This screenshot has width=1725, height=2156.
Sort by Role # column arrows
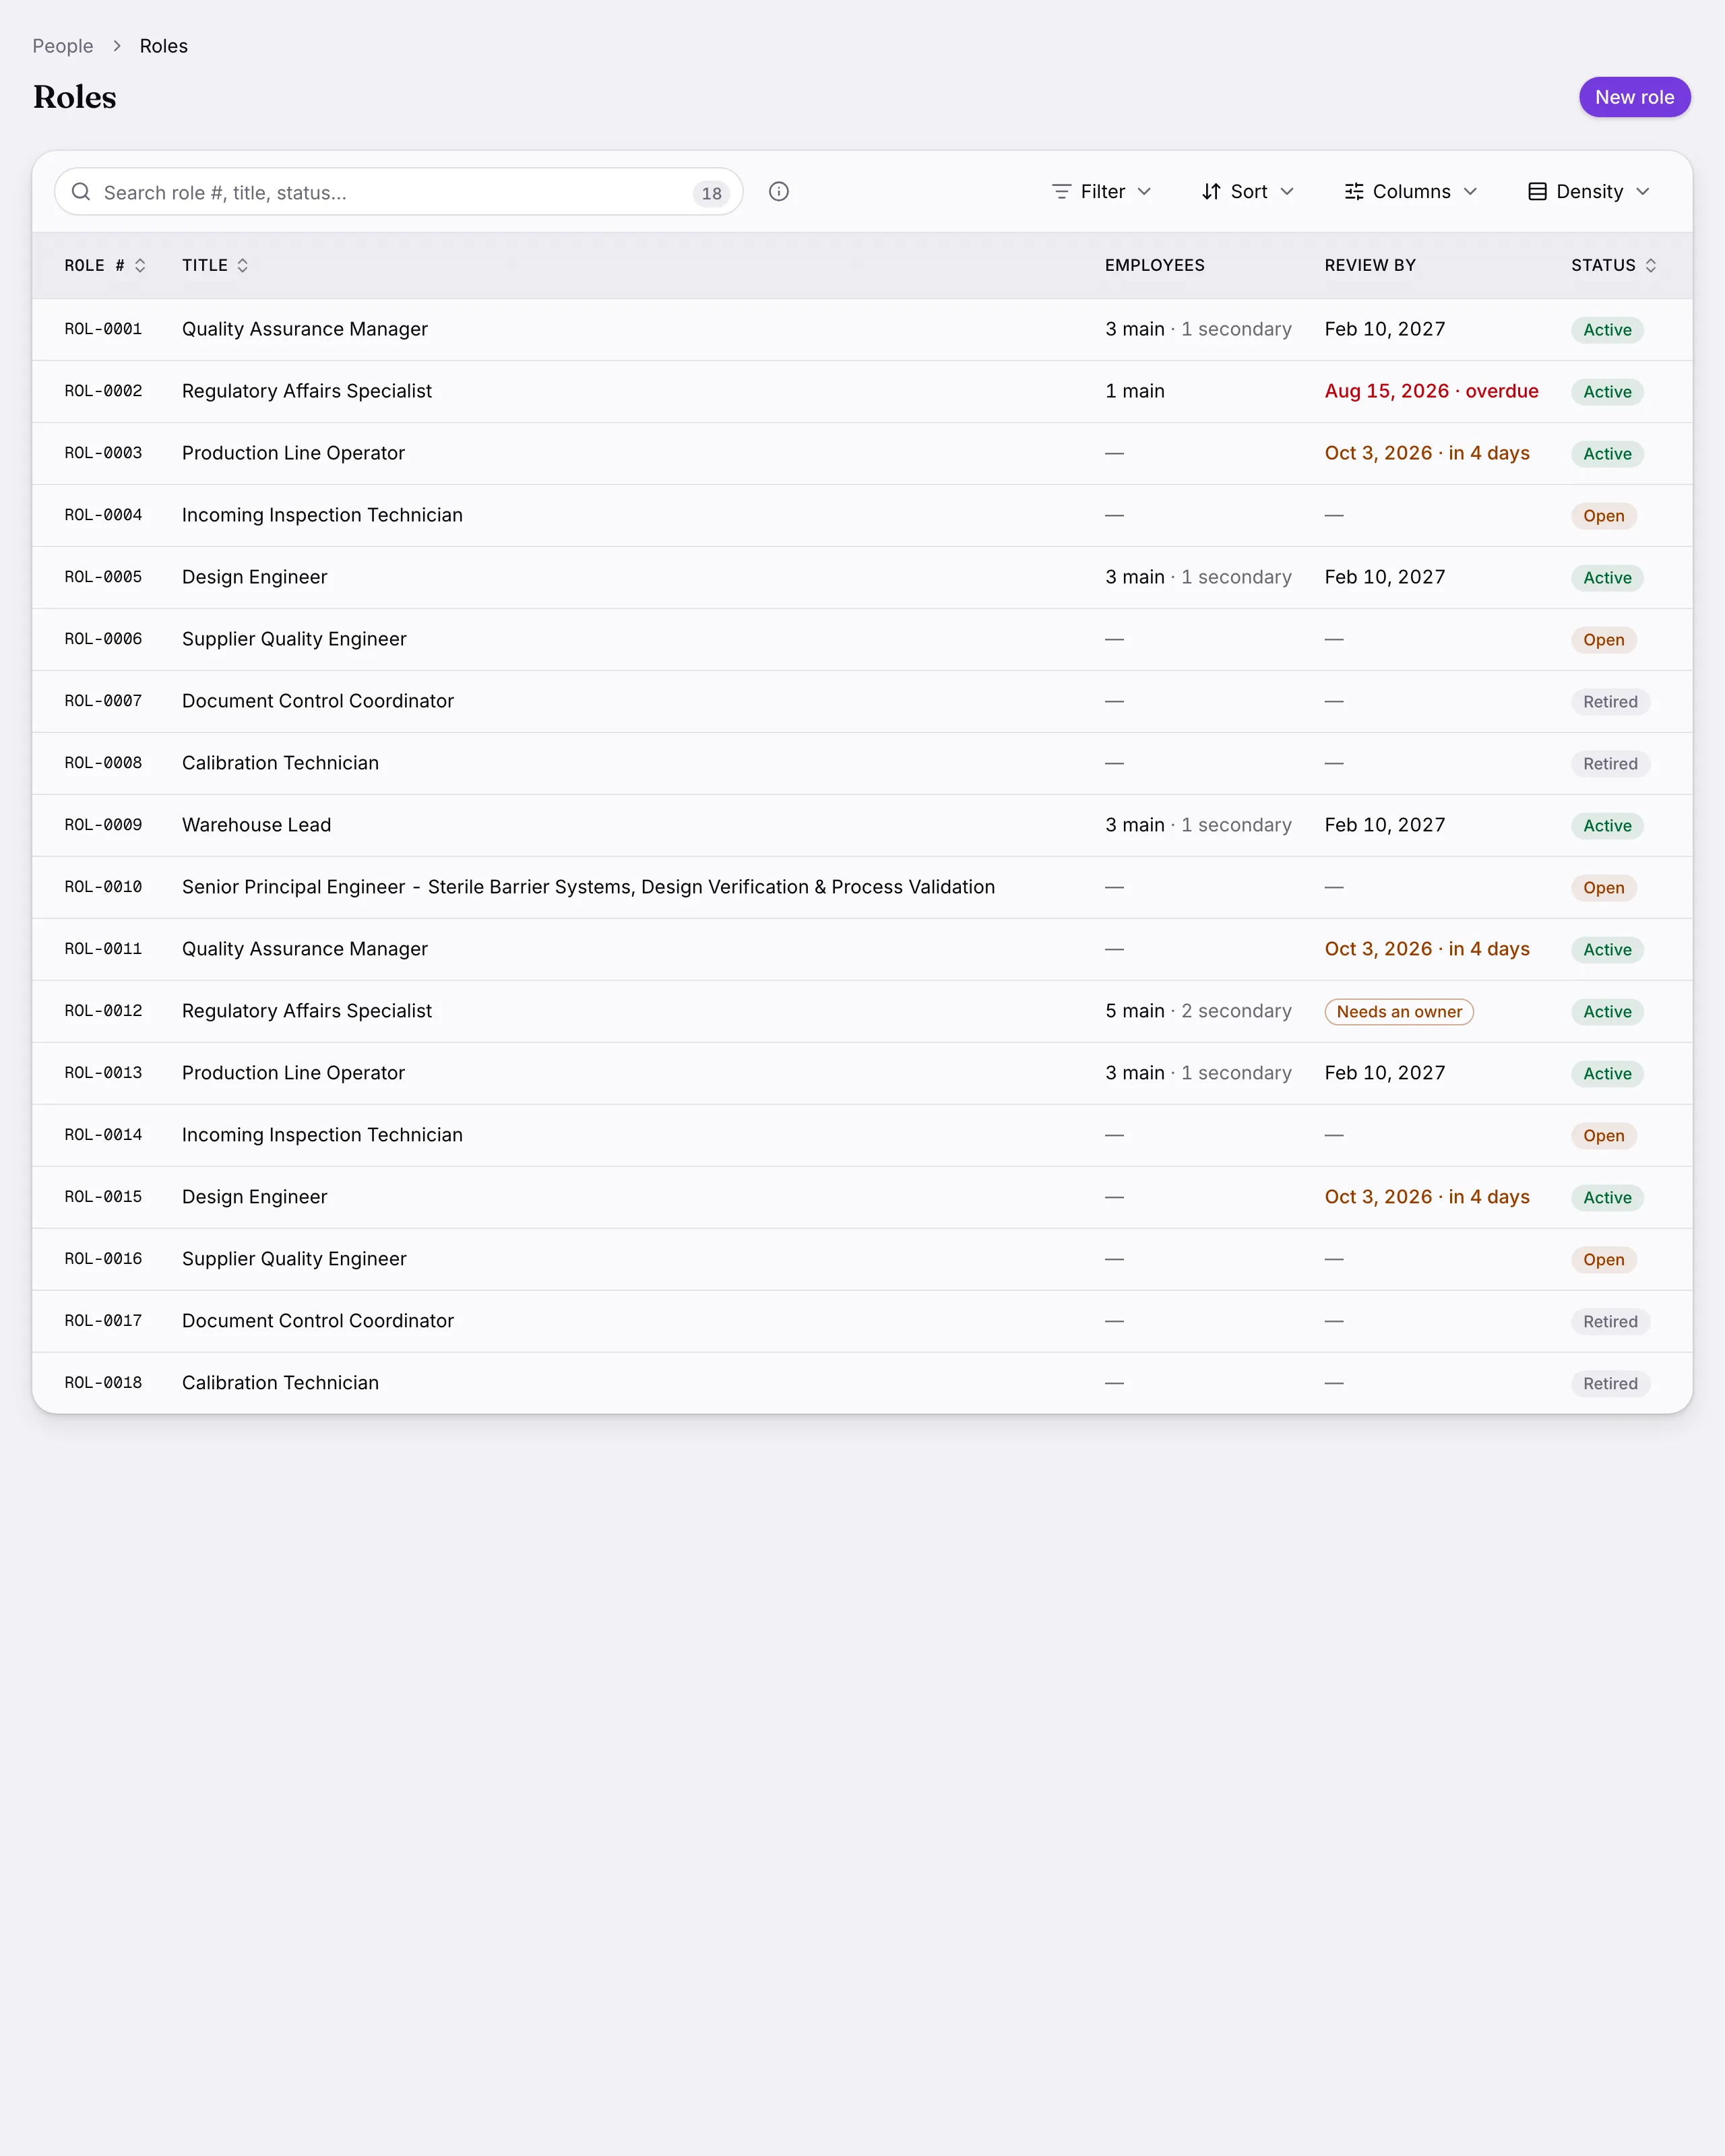(x=140, y=265)
